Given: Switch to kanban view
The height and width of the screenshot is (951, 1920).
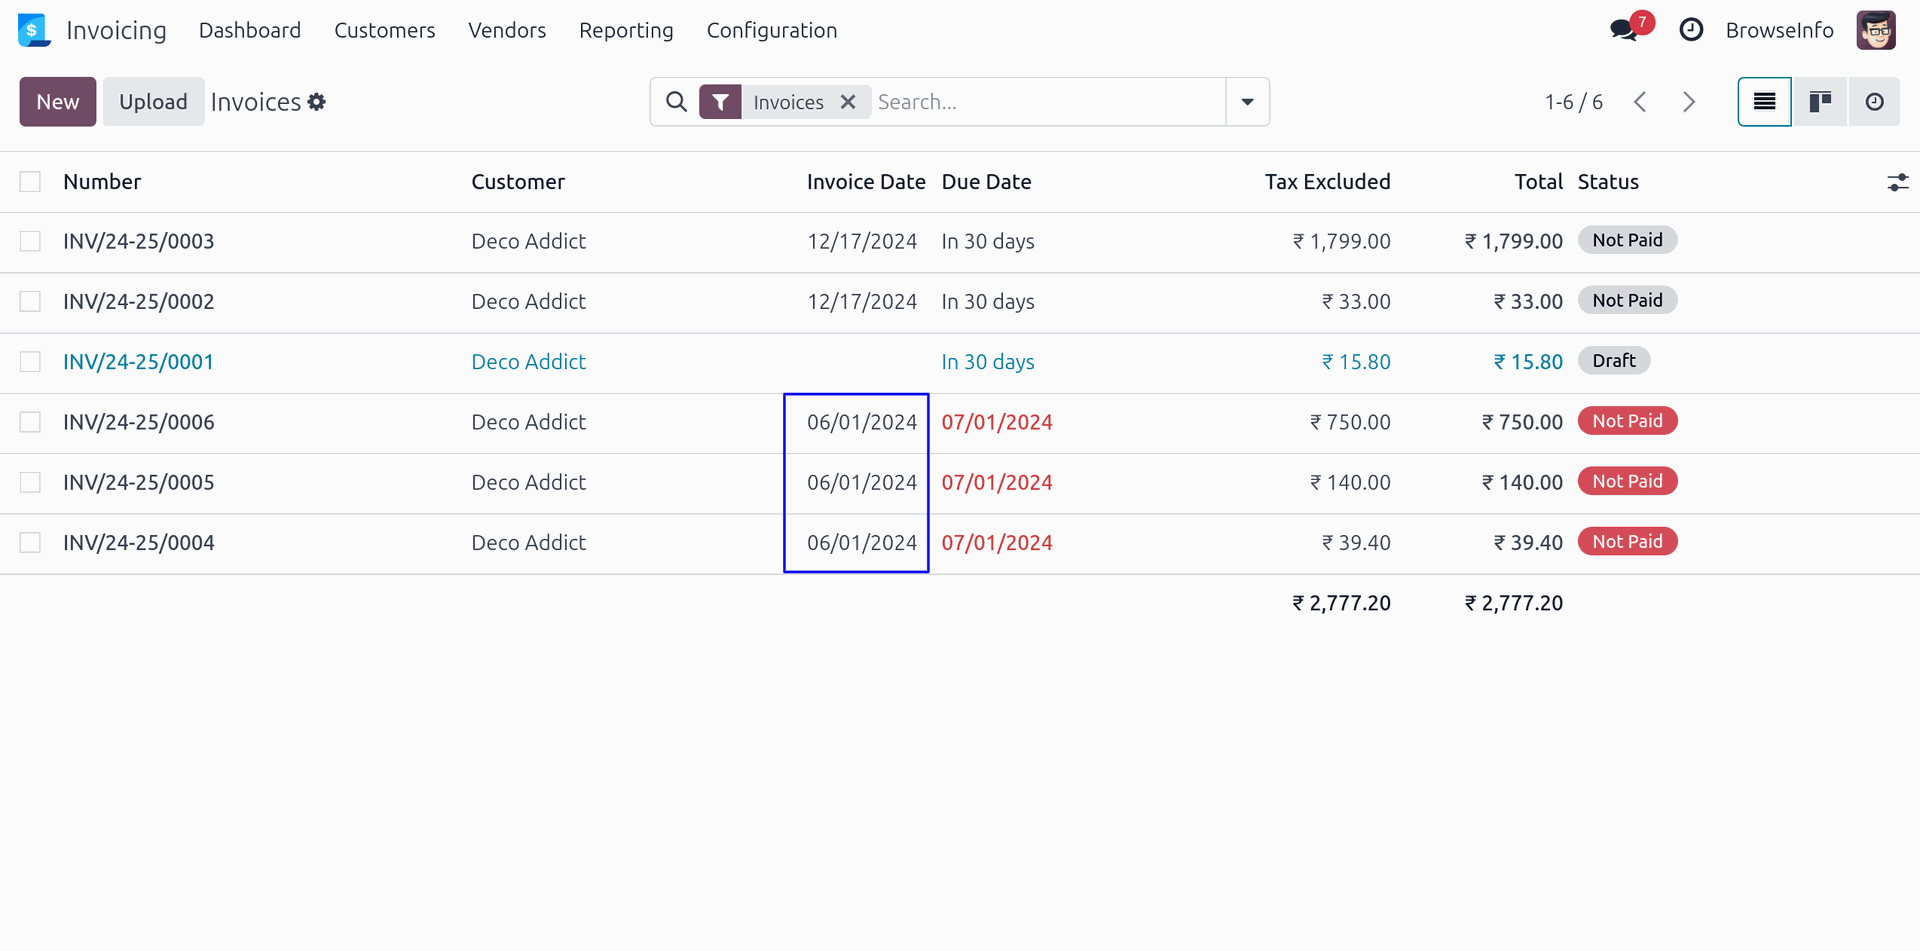Looking at the screenshot, I should click(1820, 102).
